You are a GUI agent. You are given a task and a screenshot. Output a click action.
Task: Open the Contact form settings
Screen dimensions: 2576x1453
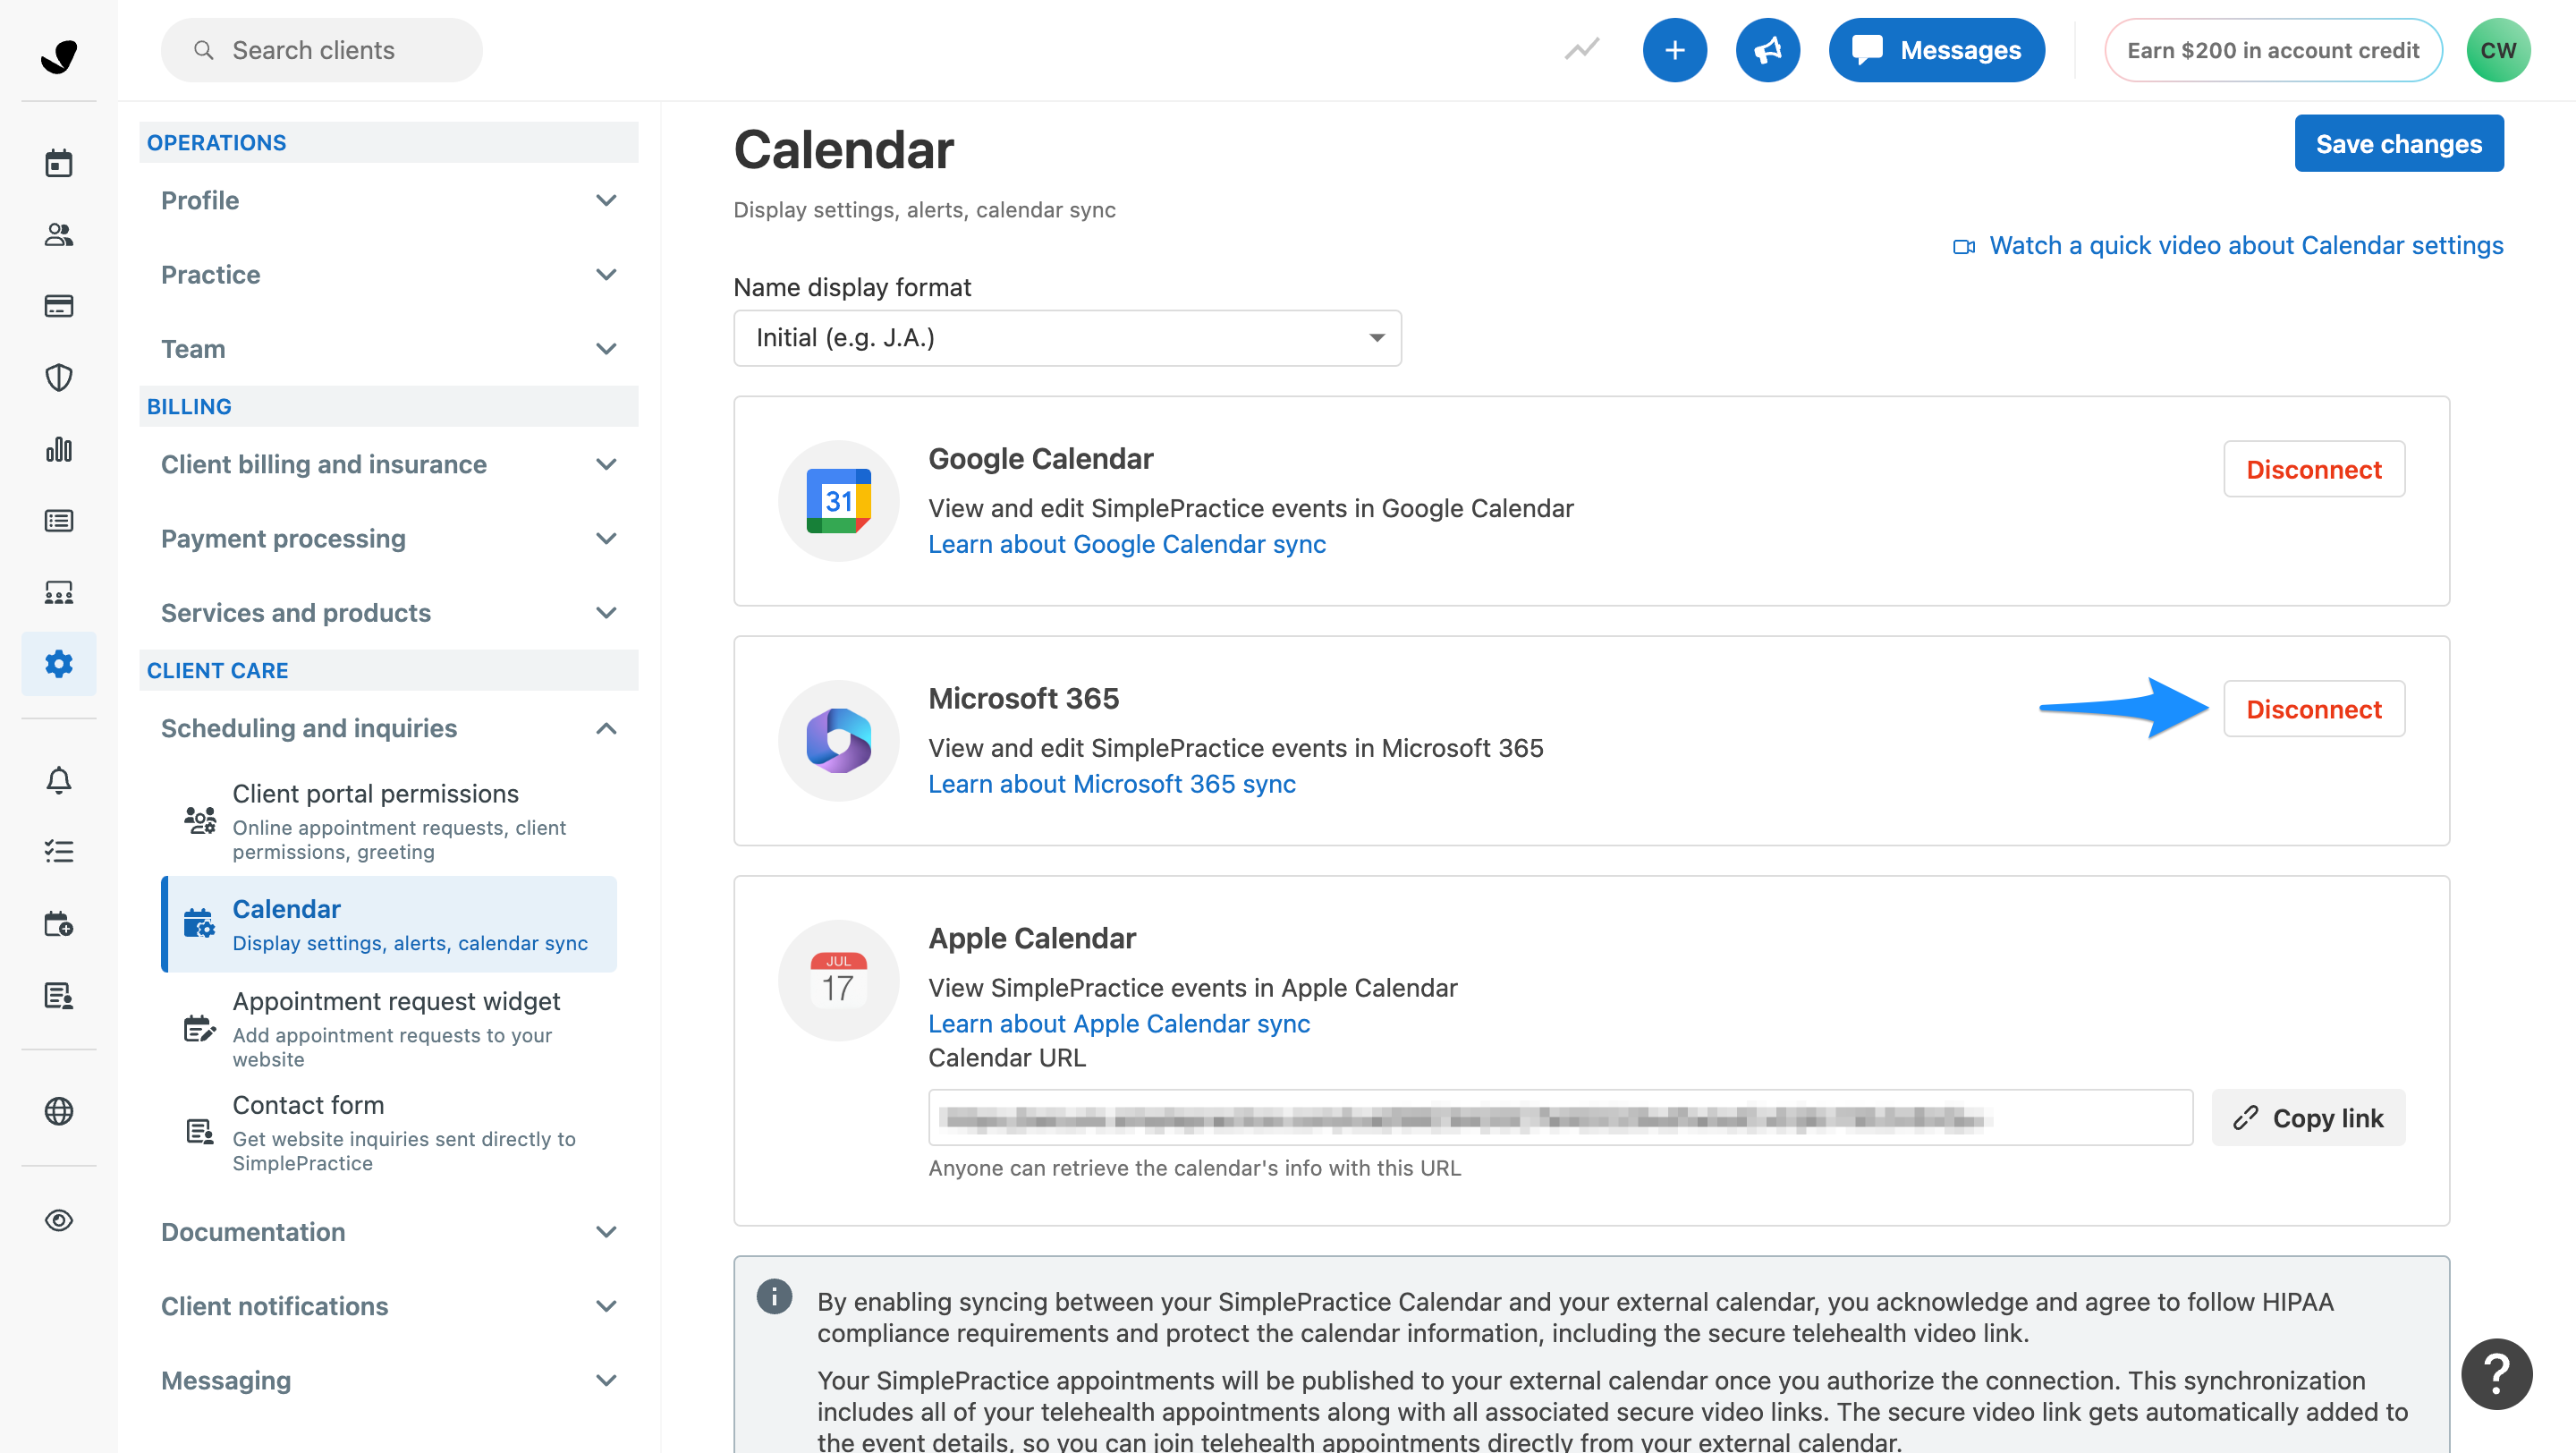[389, 1132]
